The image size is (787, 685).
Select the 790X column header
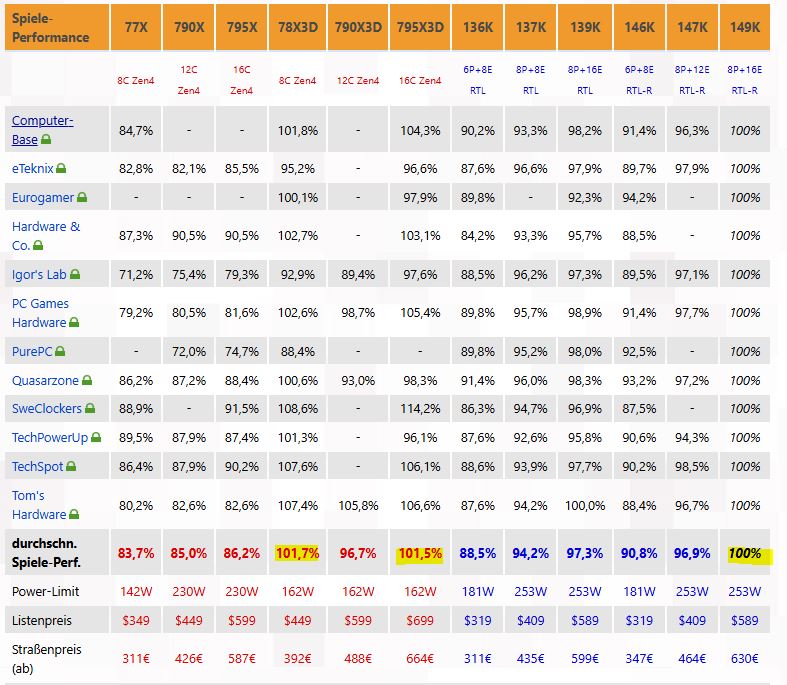click(x=189, y=27)
